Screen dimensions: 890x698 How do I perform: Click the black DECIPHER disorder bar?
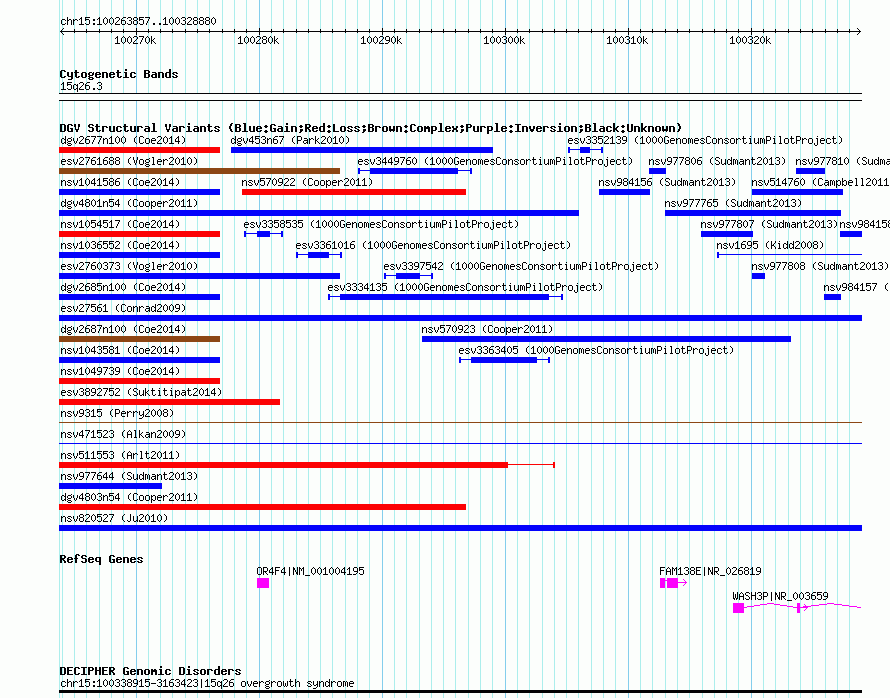tap(460, 692)
